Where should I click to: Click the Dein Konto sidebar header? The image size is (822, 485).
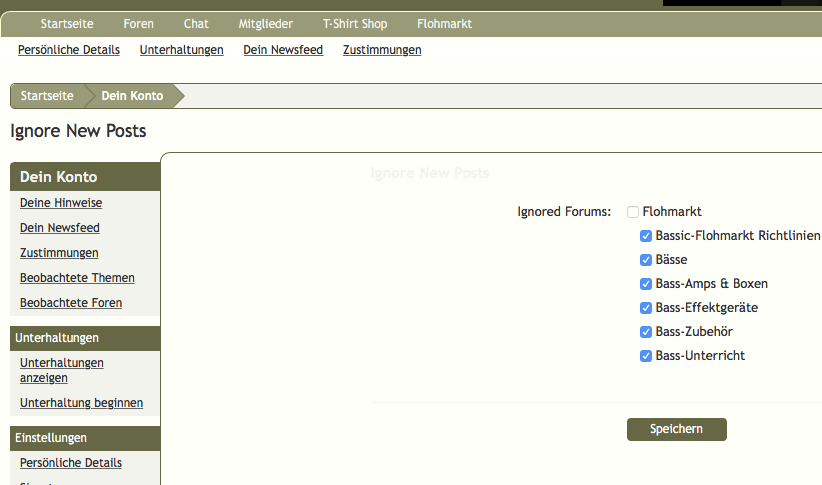pos(85,177)
